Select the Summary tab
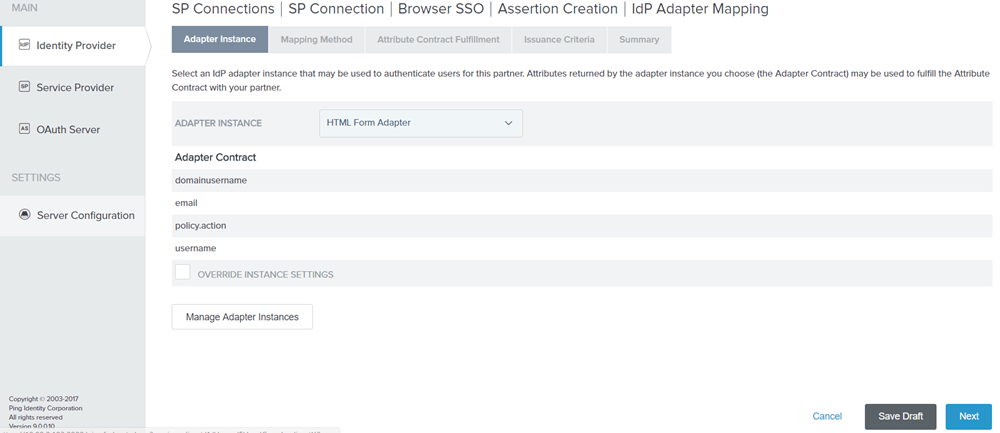Screen dimensions: 1000x433 (639, 40)
